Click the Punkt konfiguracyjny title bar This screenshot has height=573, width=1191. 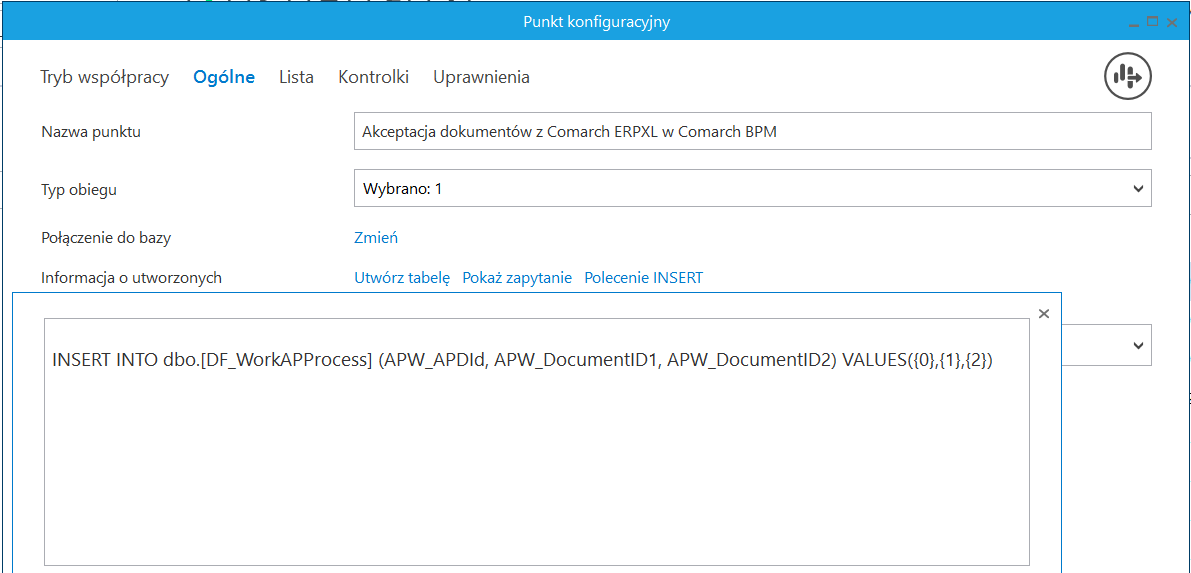point(595,22)
